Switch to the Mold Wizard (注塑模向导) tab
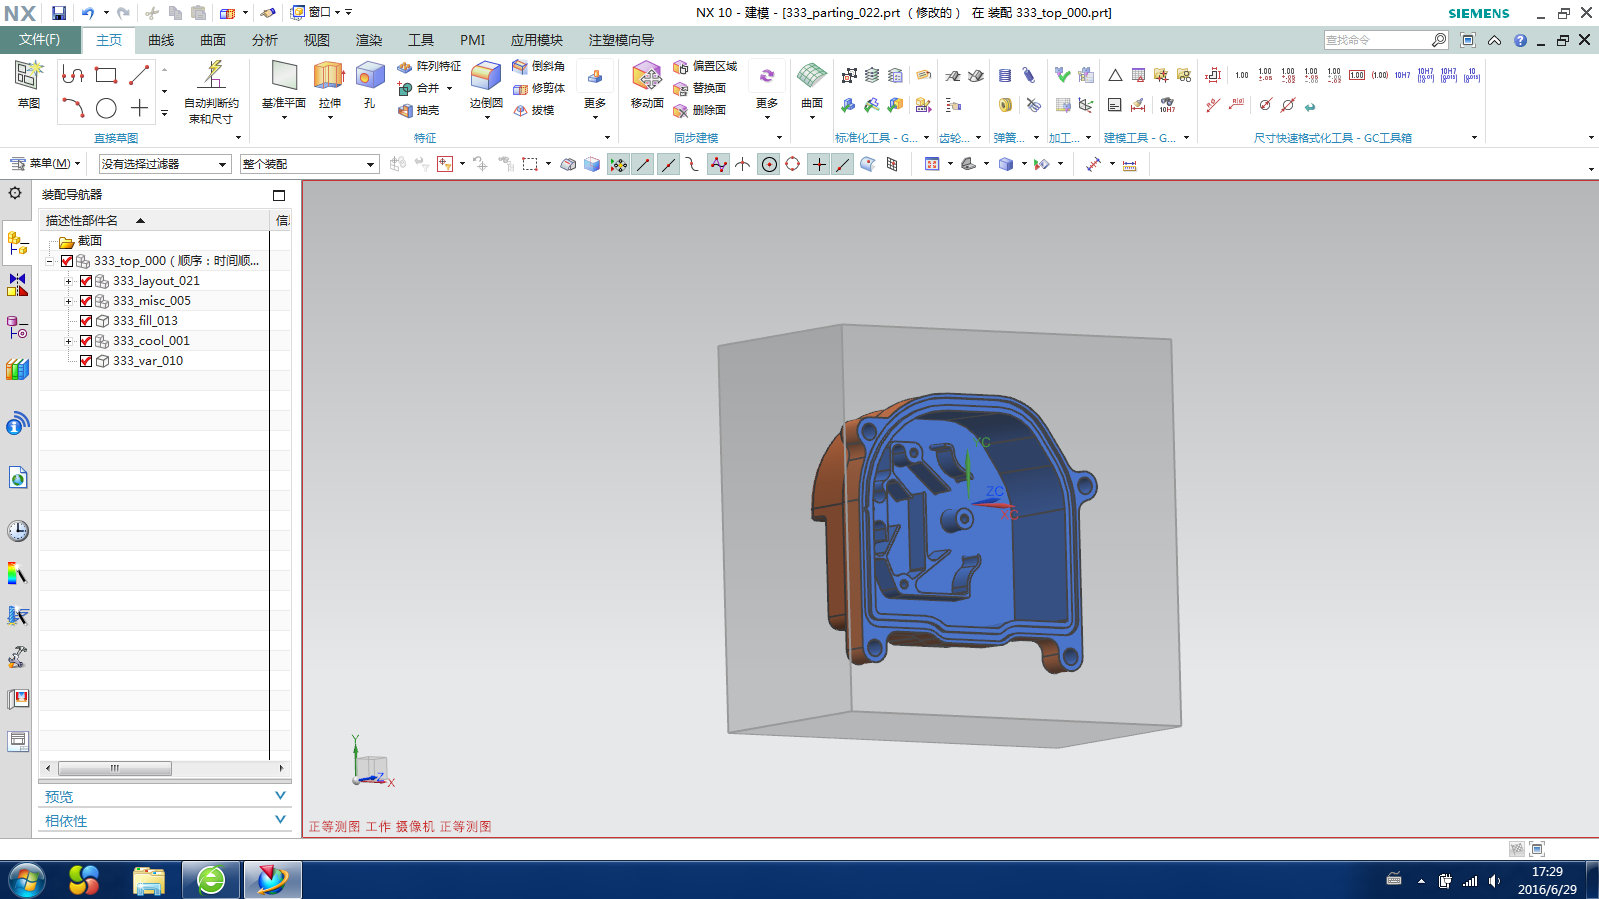This screenshot has width=1599, height=899. [x=621, y=40]
